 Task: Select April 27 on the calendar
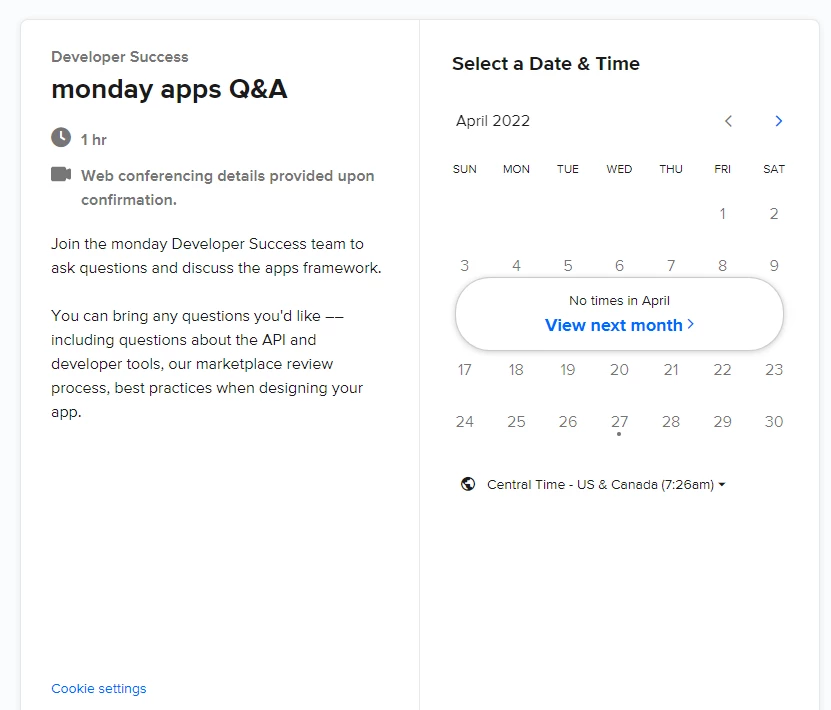click(619, 422)
